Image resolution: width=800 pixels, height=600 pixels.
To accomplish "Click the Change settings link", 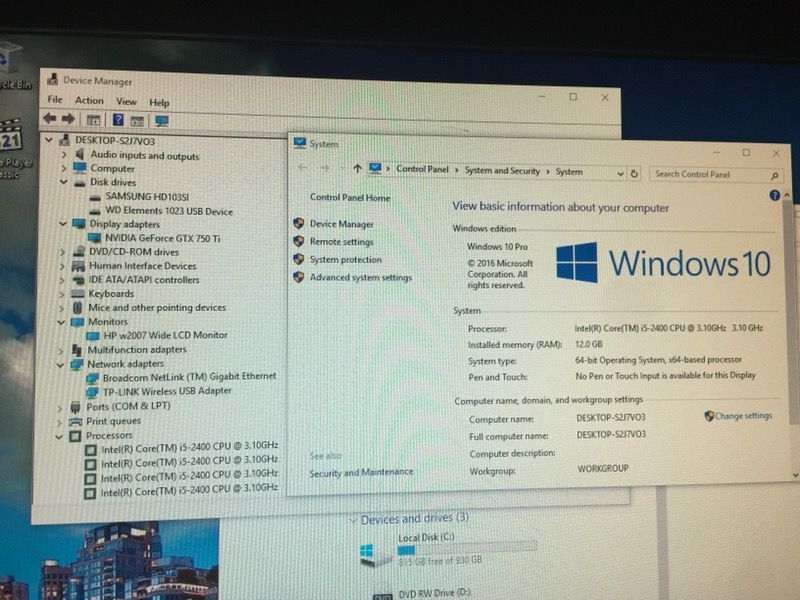I will point(743,416).
